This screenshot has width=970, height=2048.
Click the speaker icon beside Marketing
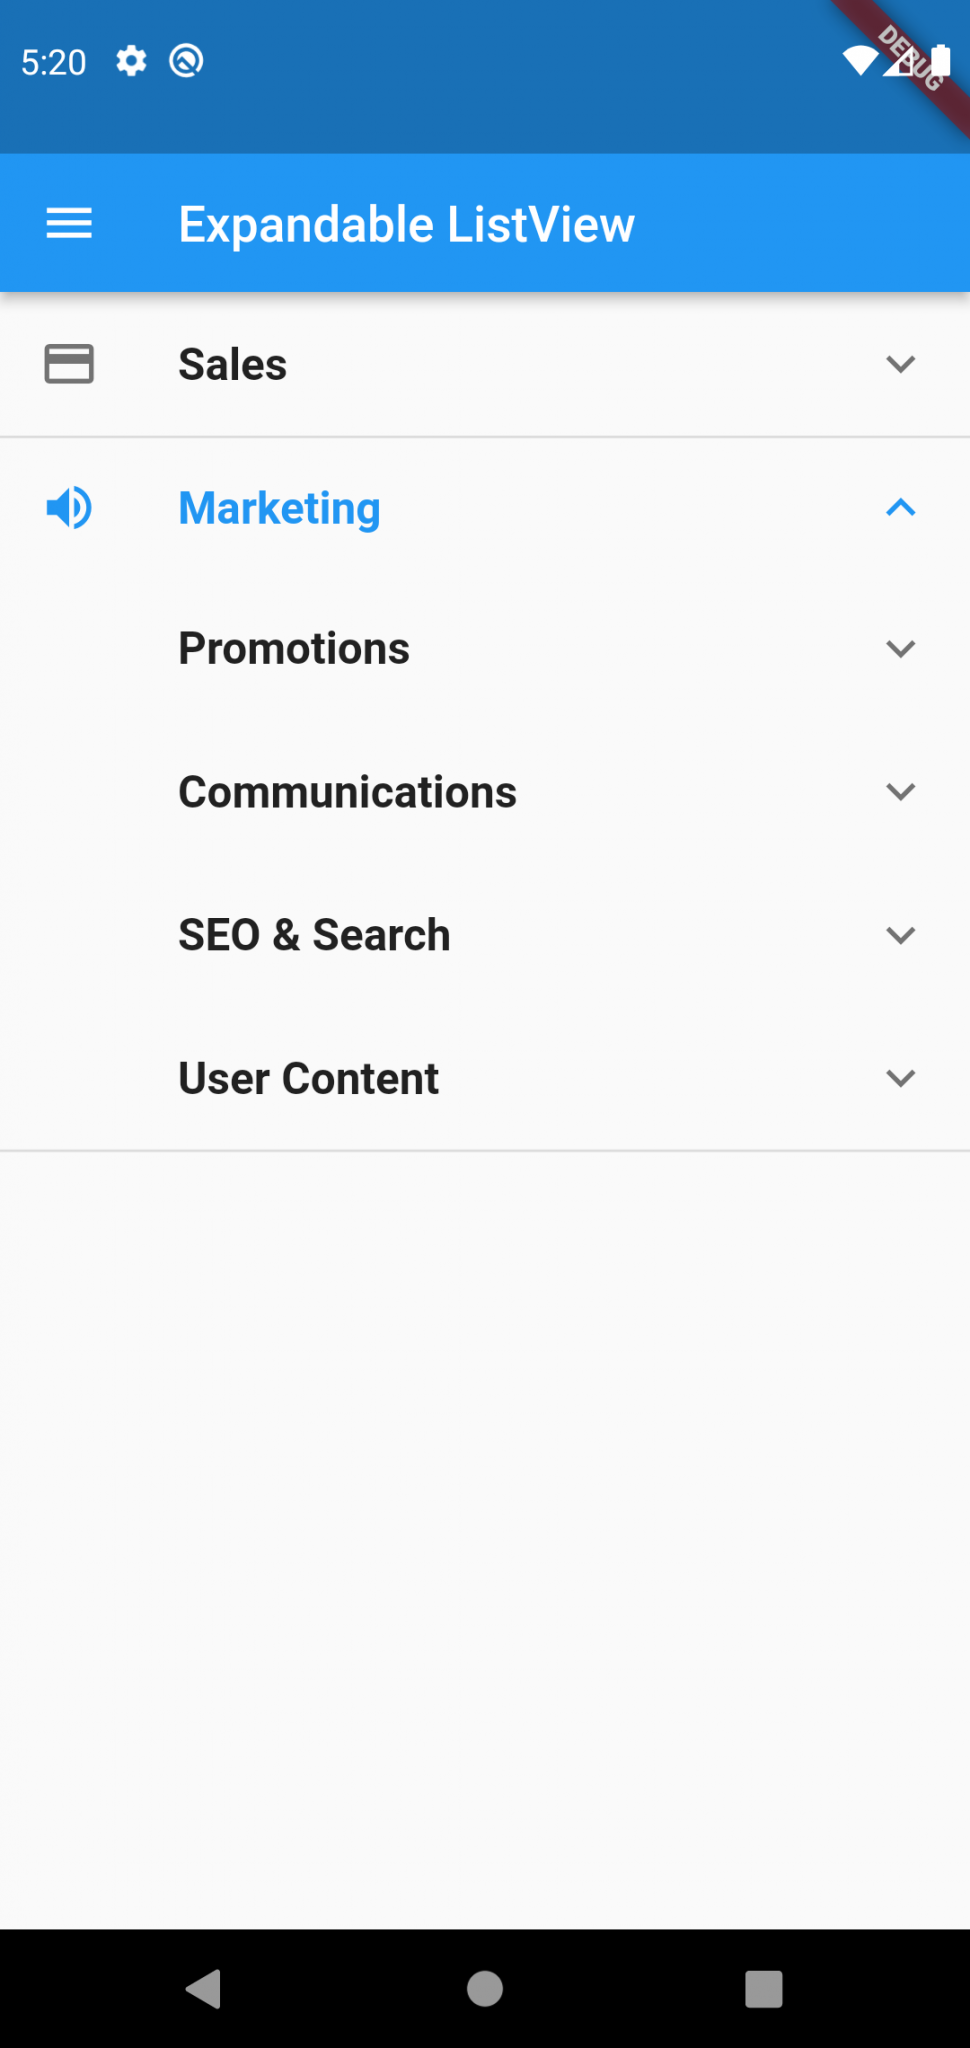68,508
